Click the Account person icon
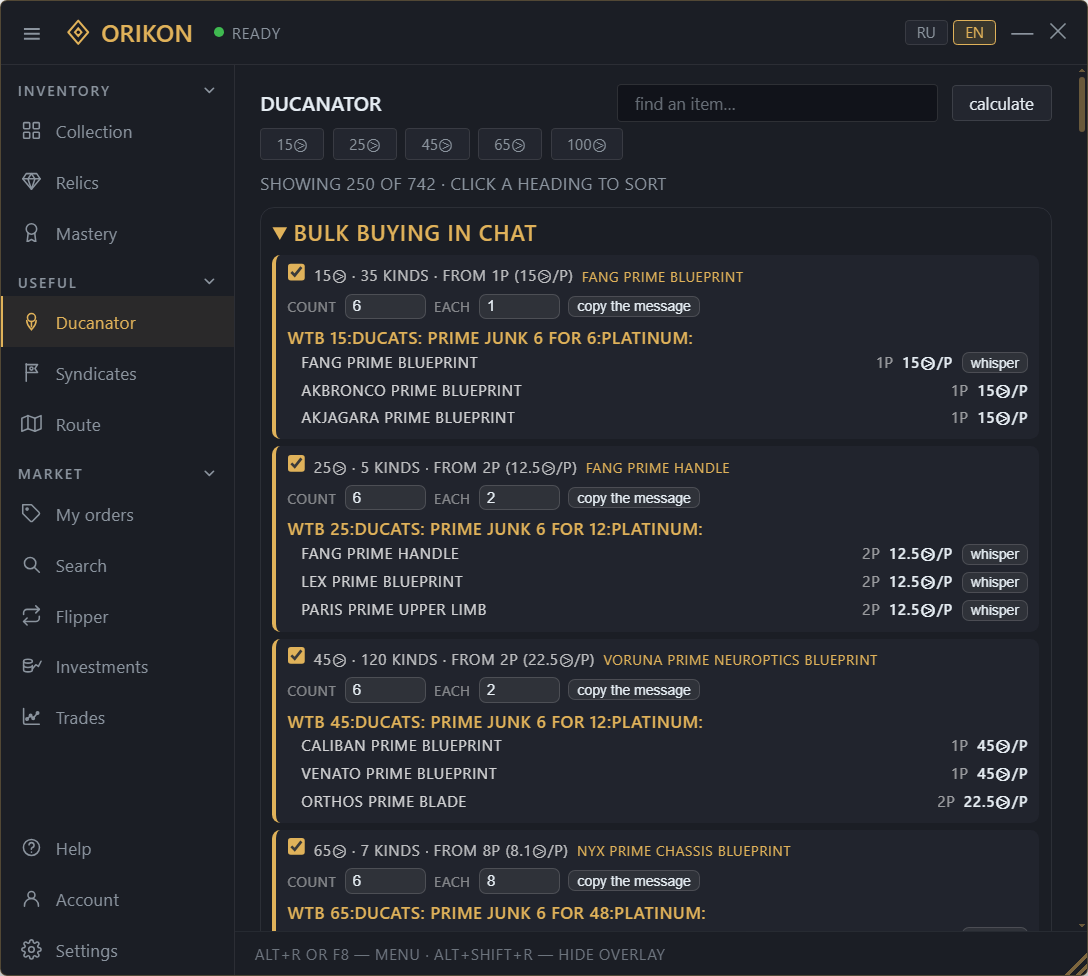Screen dimensions: 1088x976 [31, 899]
